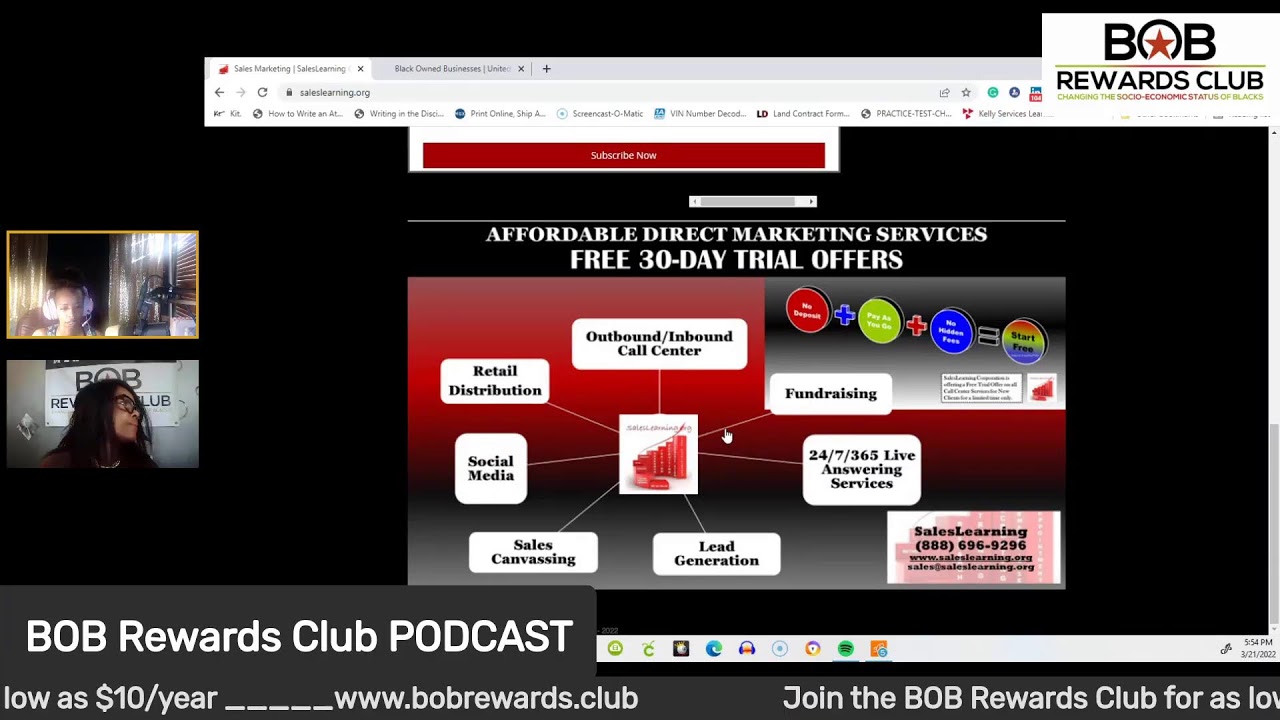The width and height of the screenshot is (1280, 720).
Task: Click the Social Media box
Action: click(491, 468)
